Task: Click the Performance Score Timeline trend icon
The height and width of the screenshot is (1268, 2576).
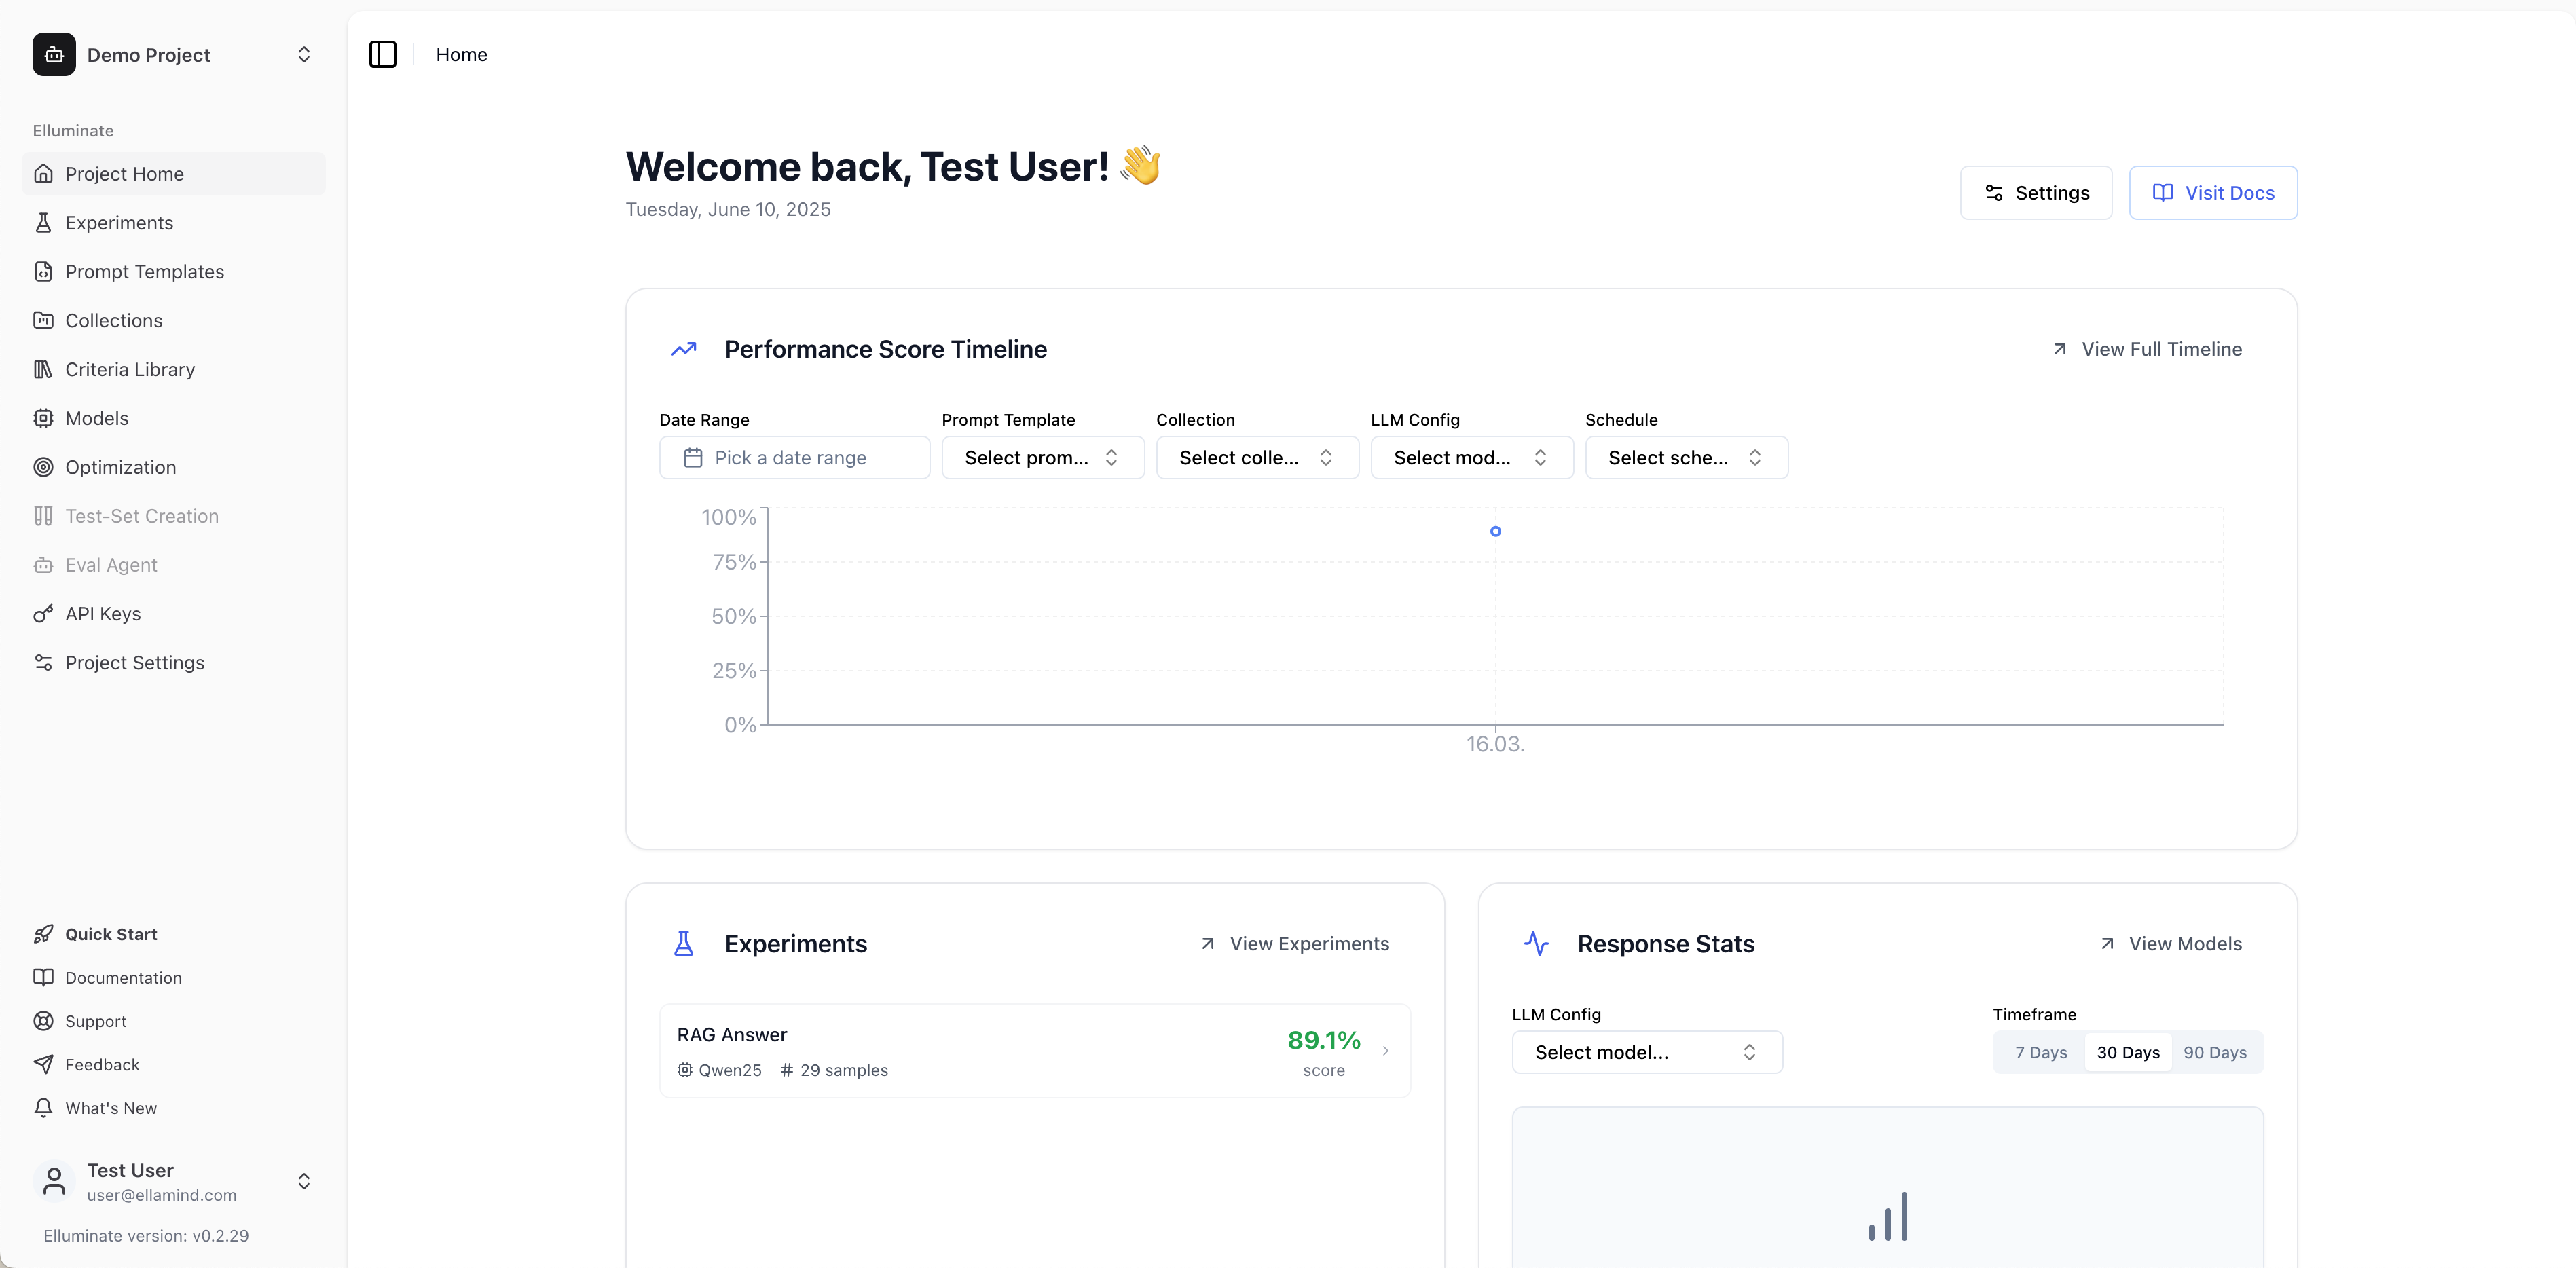Action: pyautogui.click(x=684, y=349)
